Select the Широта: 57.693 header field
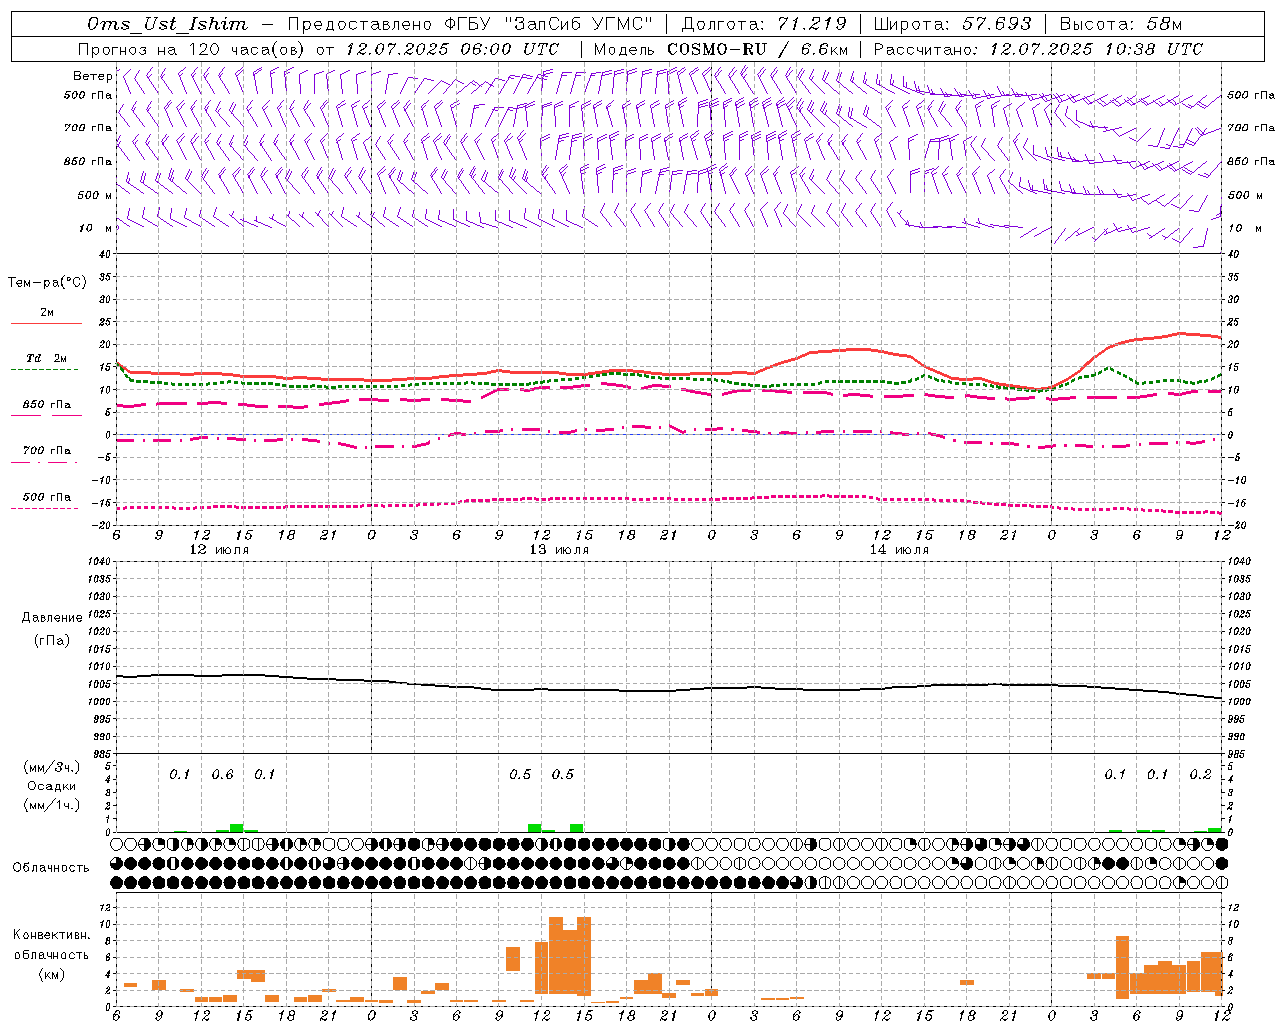The width and height of the screenshot is (1280, 1024). [952, 24]
